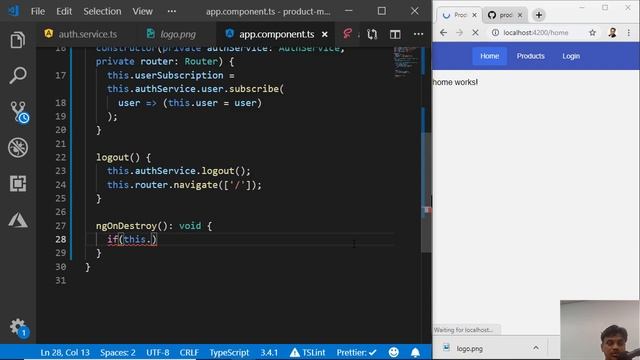
Task: Click the VS Code logo icon
Action: coord(13,11)
